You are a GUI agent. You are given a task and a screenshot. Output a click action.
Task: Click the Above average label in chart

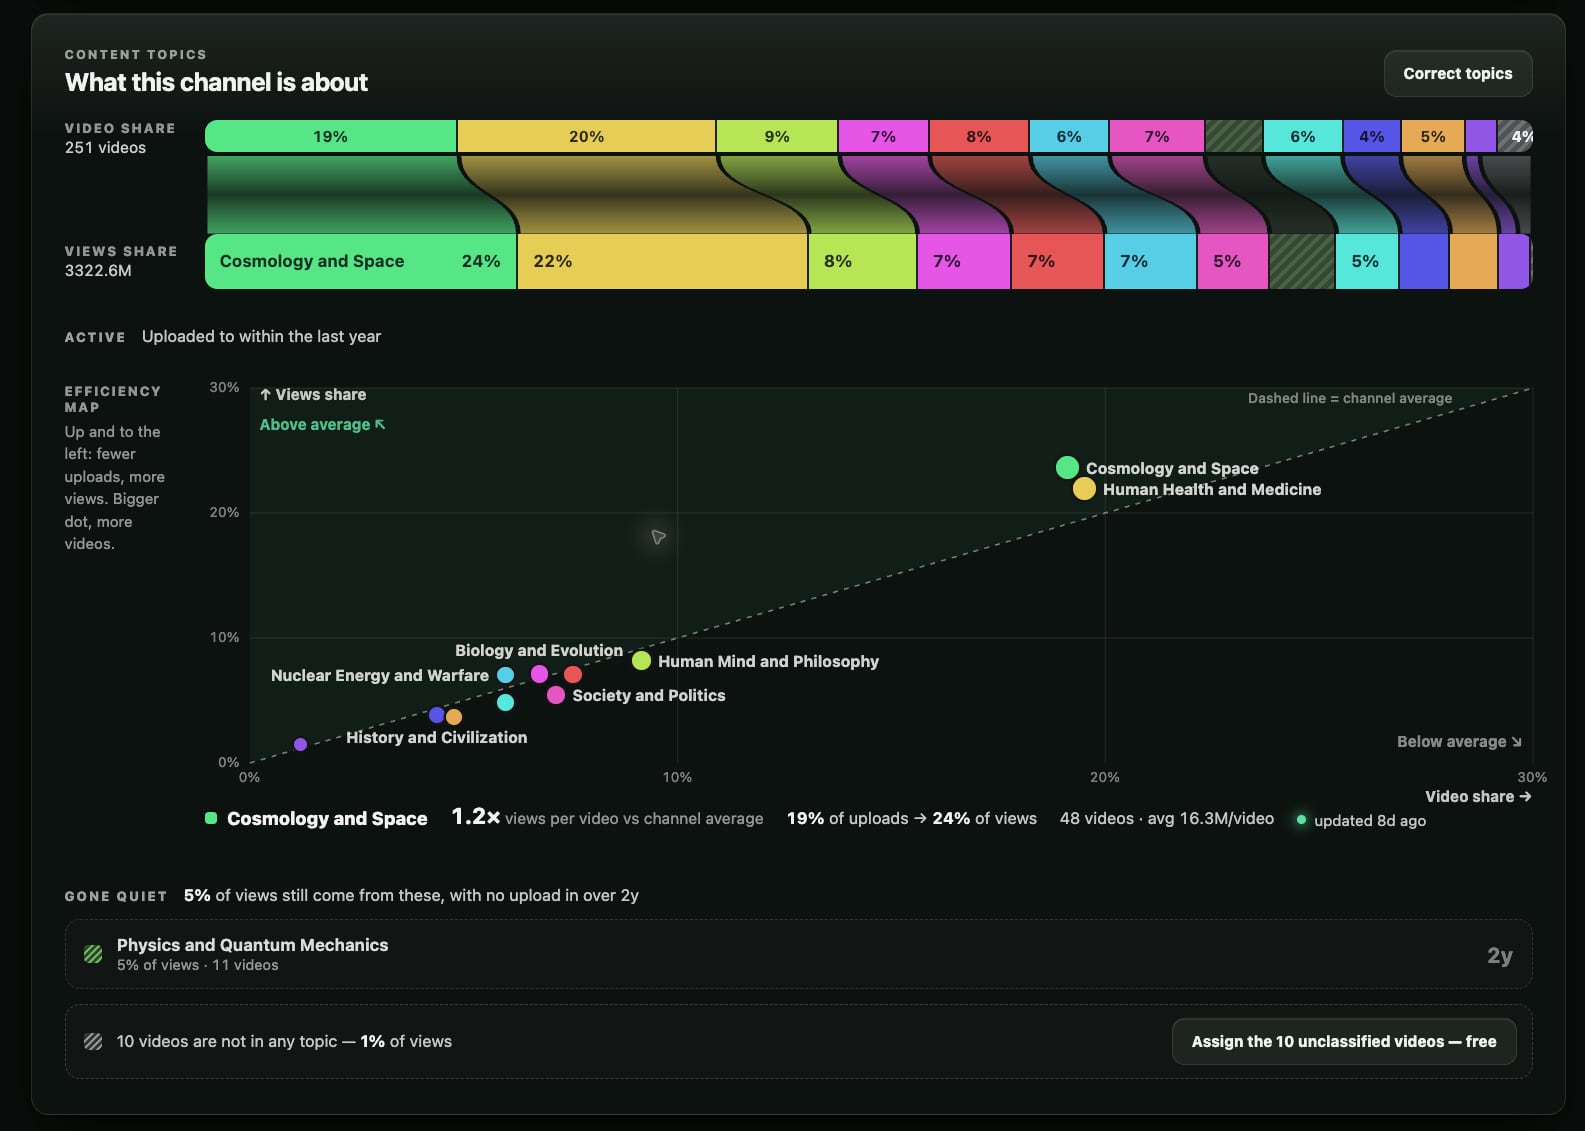(x=322, y=424)
